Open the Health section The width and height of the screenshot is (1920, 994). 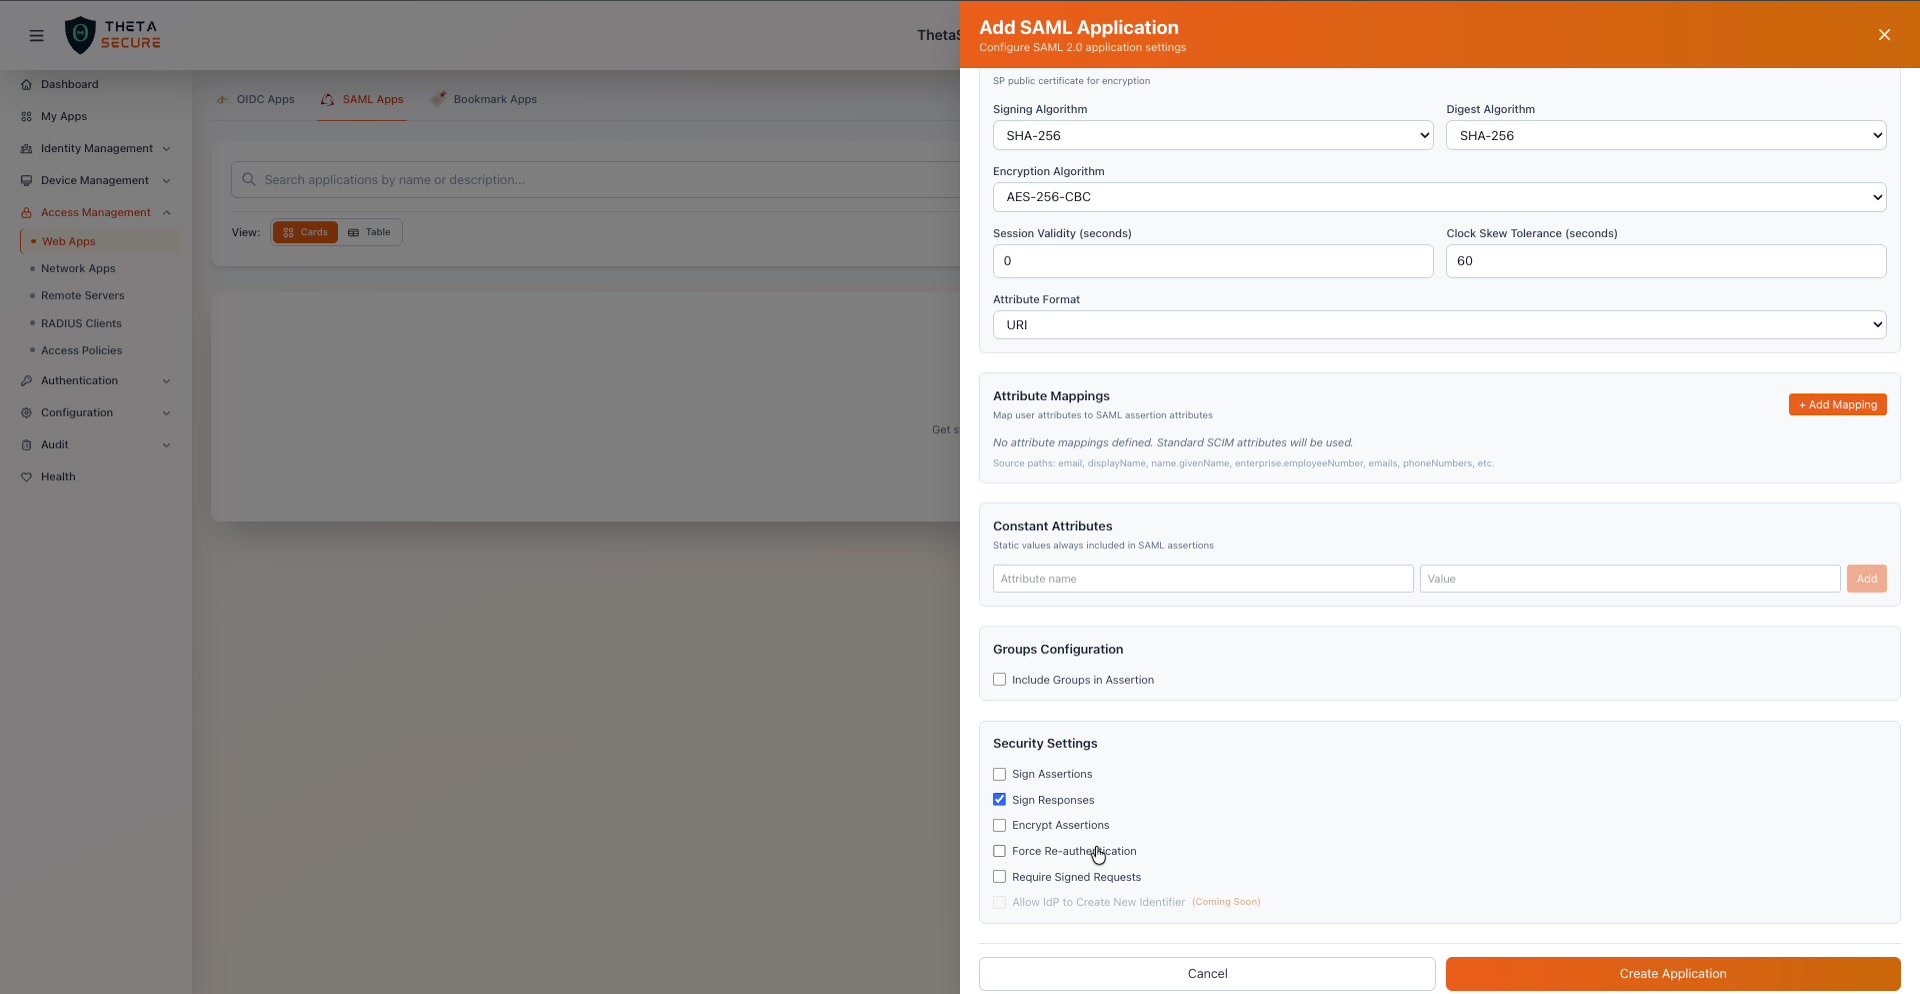[x=57, y=476]
